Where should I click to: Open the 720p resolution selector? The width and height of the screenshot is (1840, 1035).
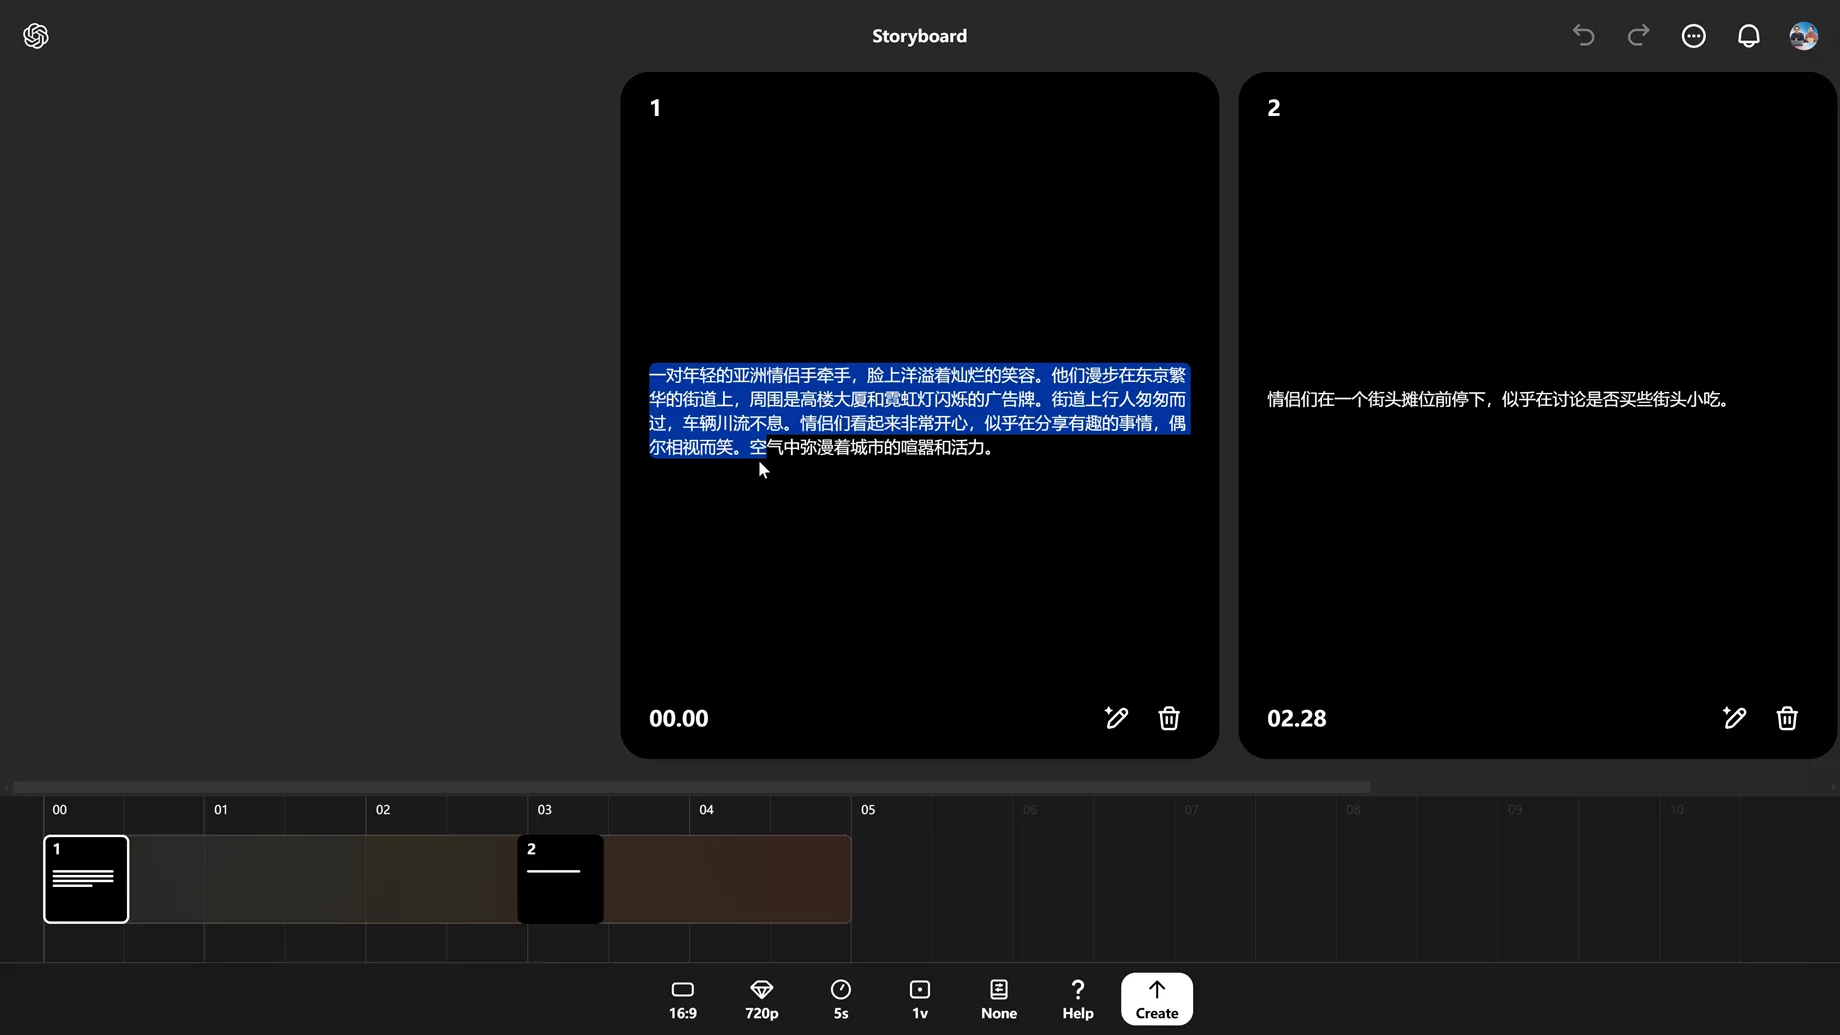pos(761,999)
